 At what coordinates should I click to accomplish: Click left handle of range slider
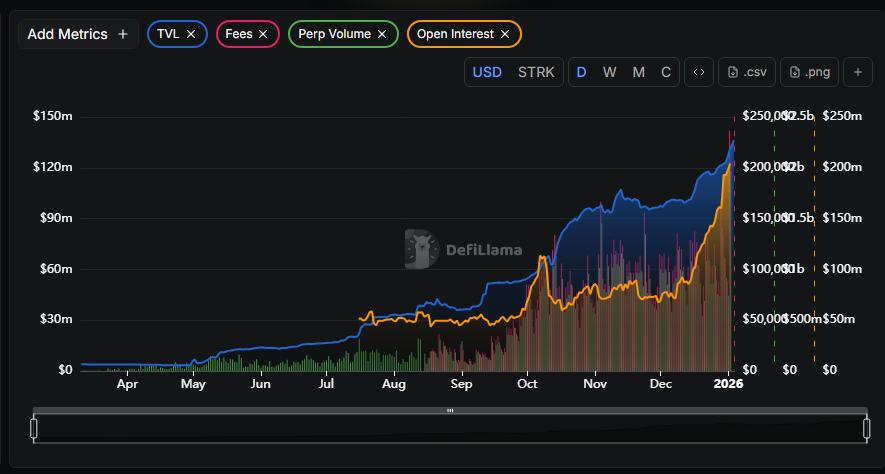click(x=34, y=429)
